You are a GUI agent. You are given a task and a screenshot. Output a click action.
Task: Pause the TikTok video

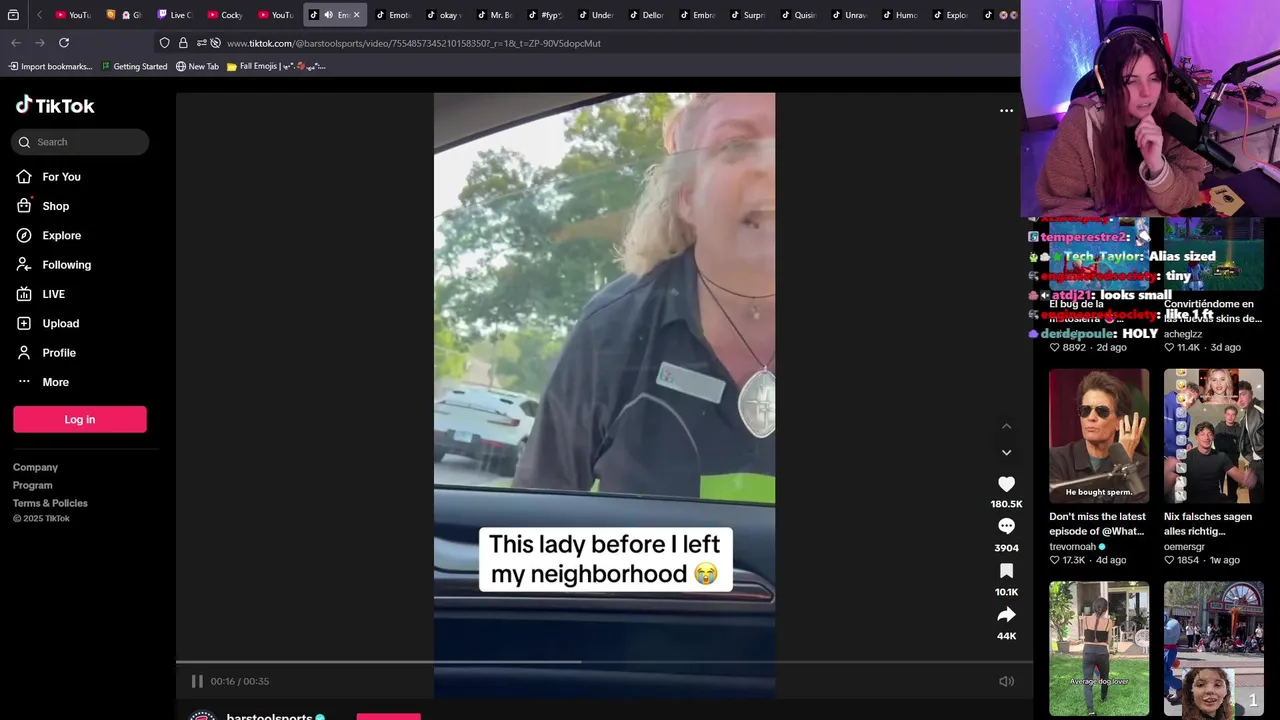click(197, 681)
